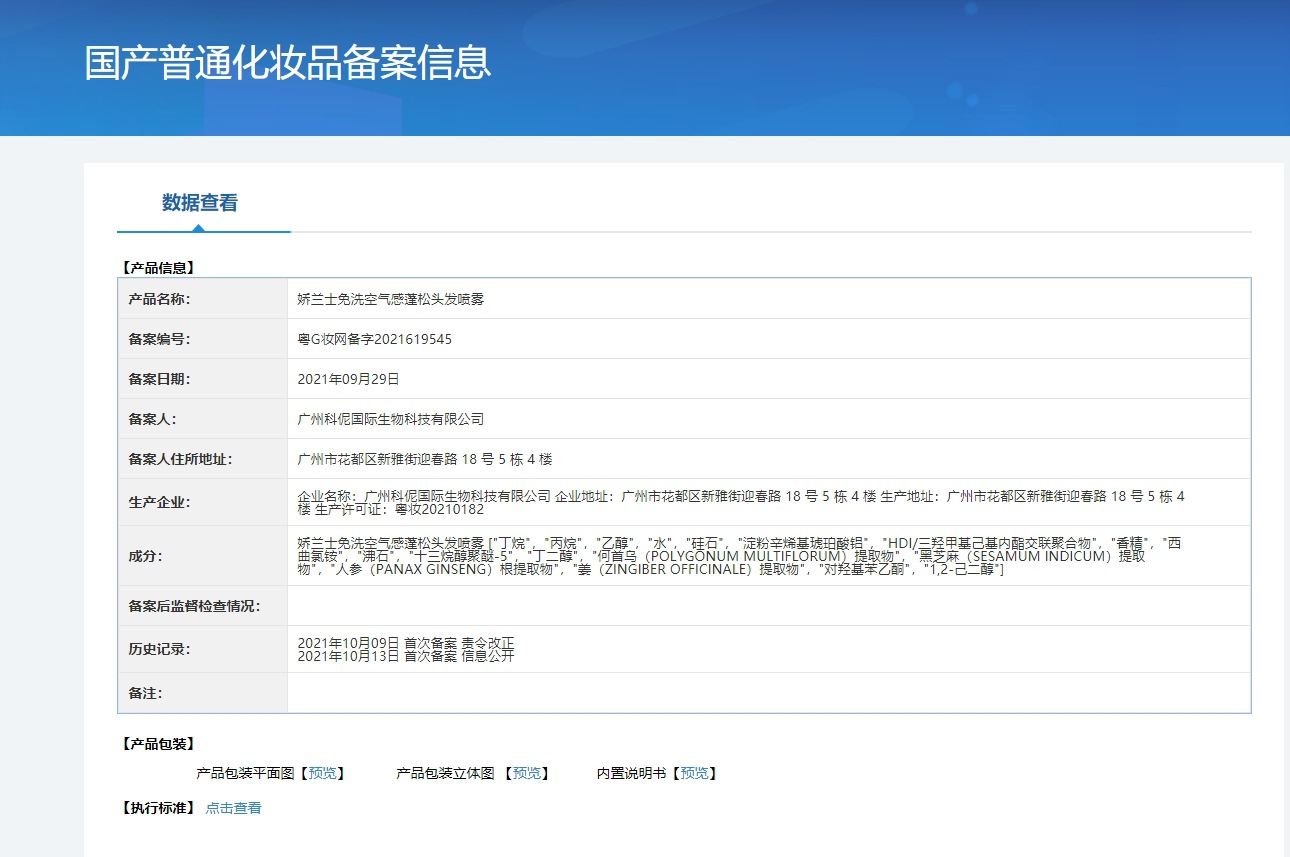Image resolution: width=1290 pixels, height=857 pixels.
Task: Click the 备案人住所地址 address value
Action: (x=424, y=459)
